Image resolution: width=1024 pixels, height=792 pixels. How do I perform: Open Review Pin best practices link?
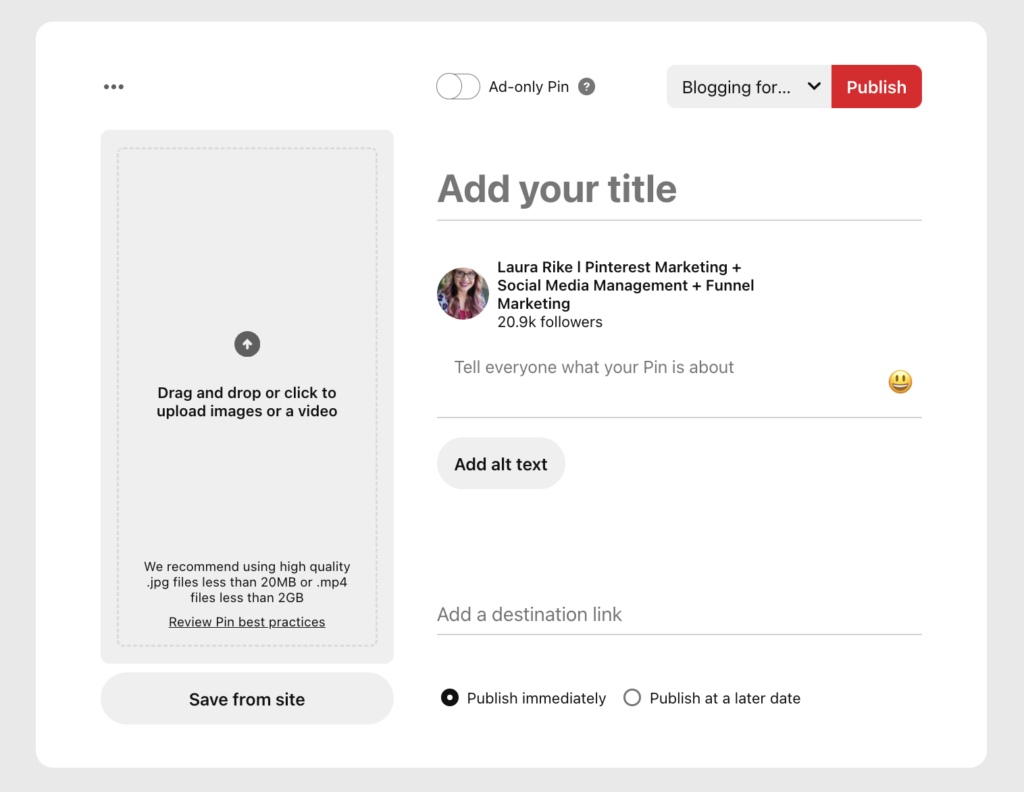pyautogui.click(x=246, y=621)
